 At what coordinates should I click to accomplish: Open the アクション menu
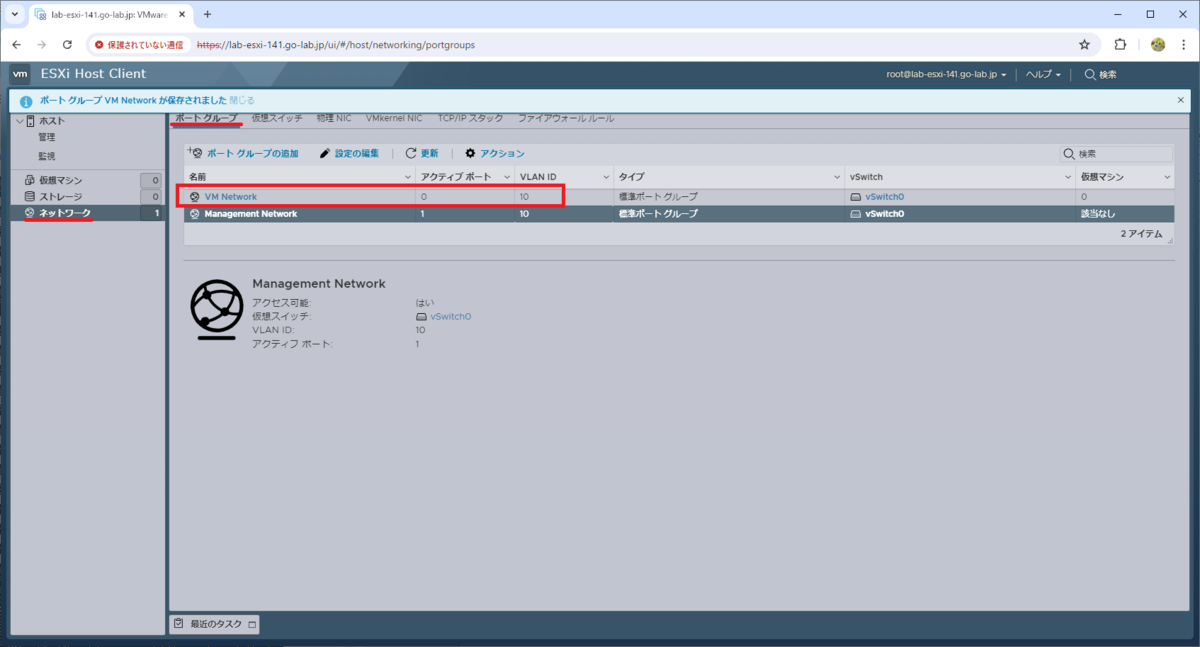[x=495, y=153]
